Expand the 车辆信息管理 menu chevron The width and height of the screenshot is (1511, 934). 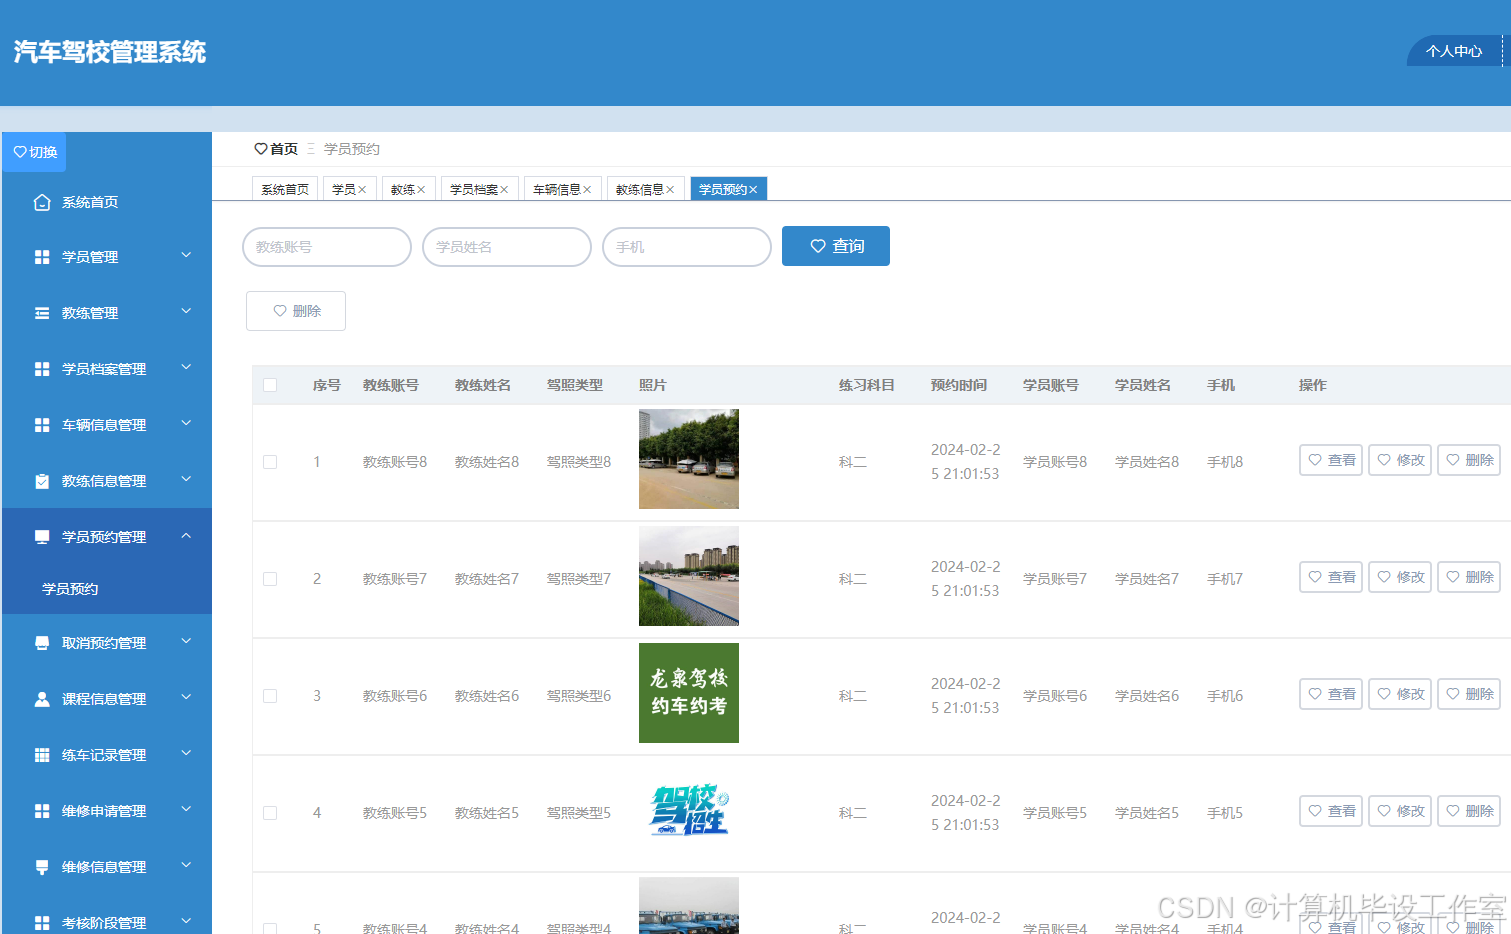(x=186, y=424)
